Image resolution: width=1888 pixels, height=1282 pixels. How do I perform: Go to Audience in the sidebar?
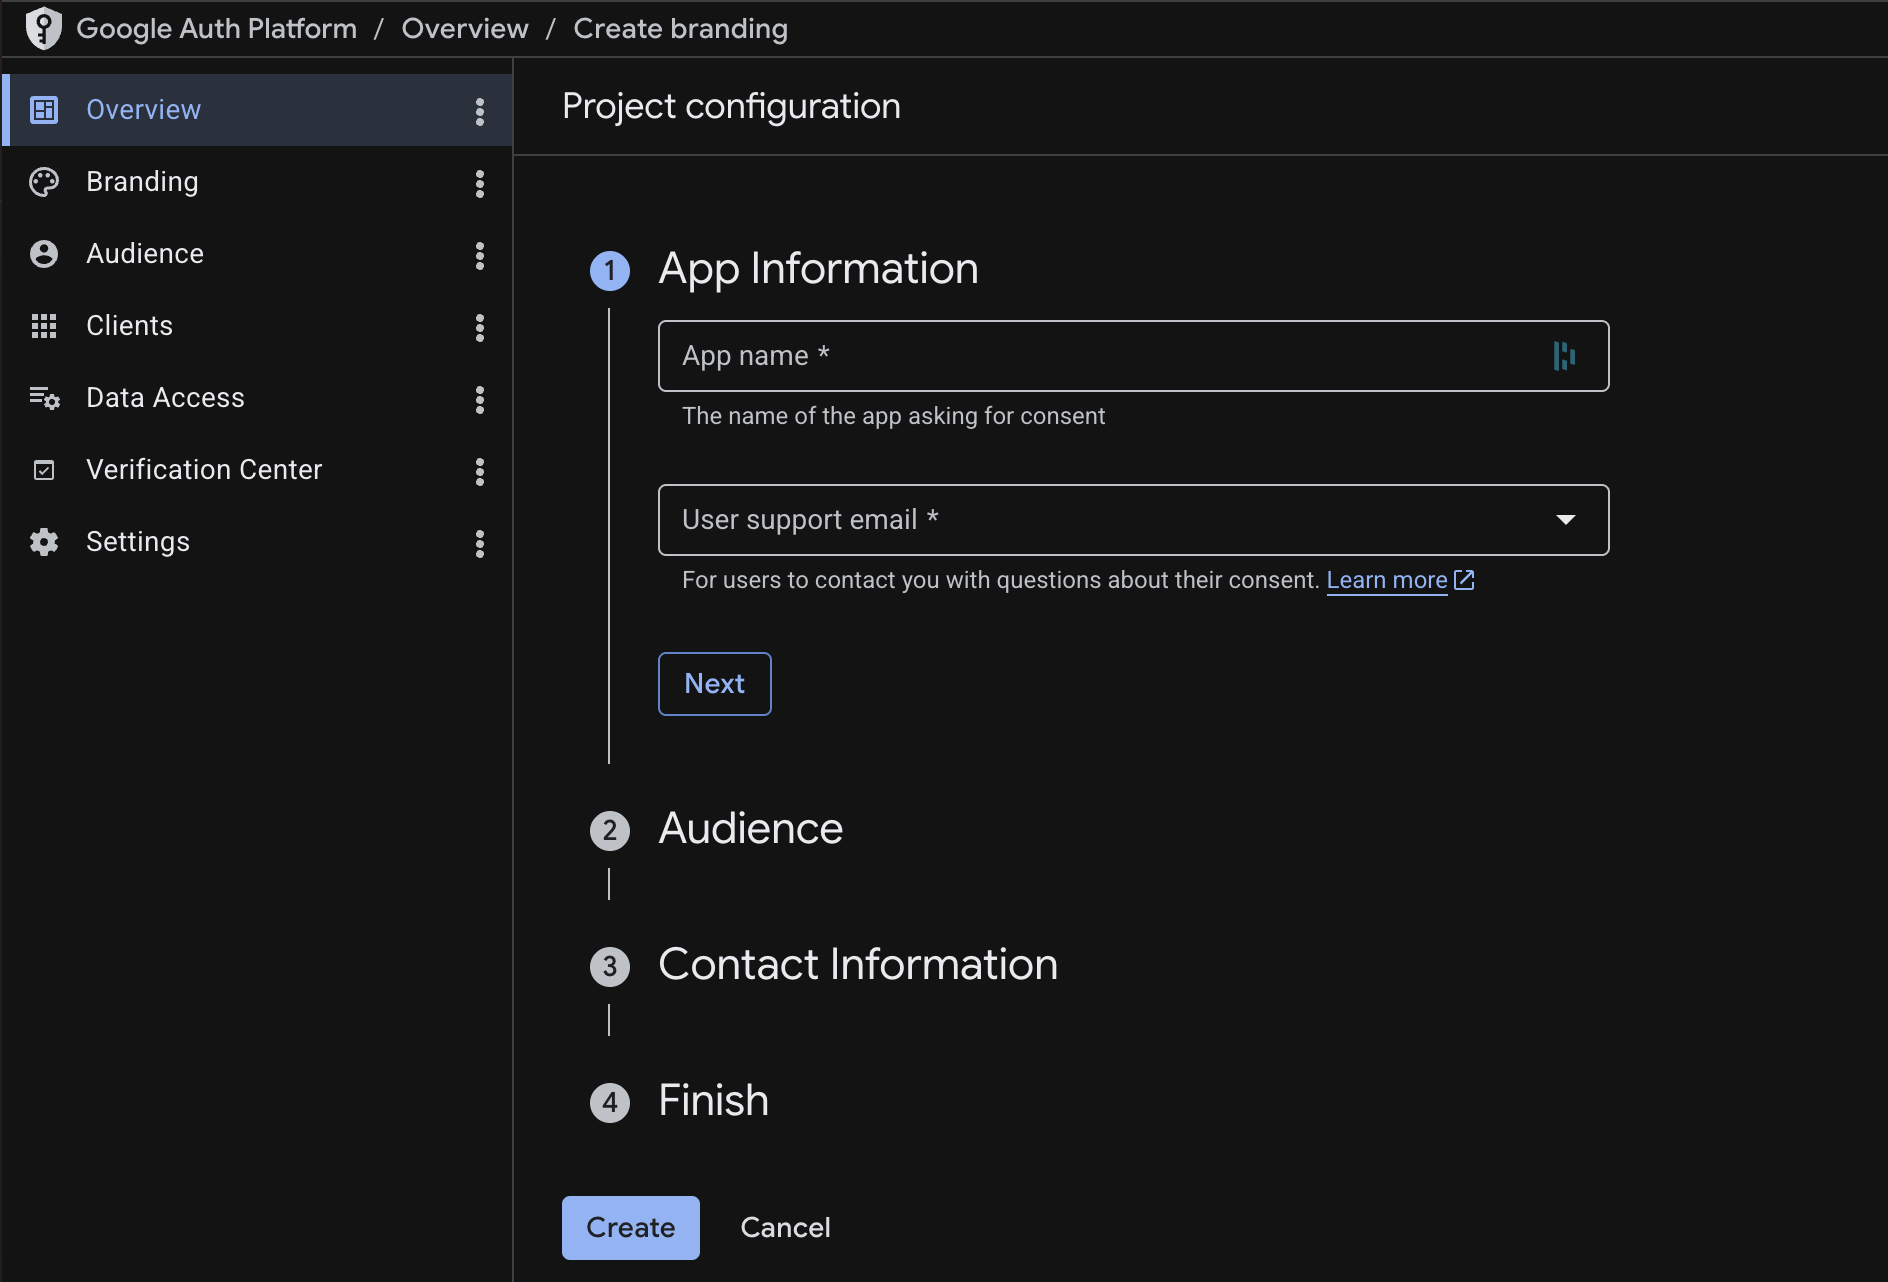pos(257,254)
